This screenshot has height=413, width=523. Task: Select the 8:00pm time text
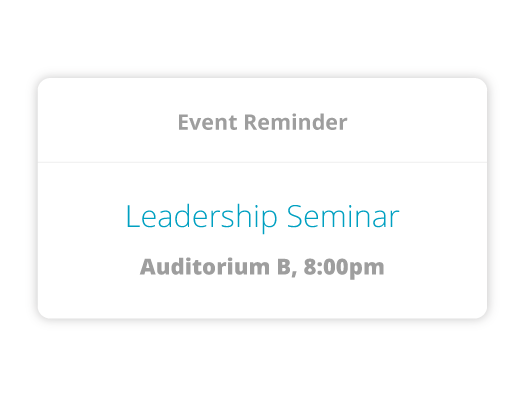pyautogui.click(x=344, y=268)
